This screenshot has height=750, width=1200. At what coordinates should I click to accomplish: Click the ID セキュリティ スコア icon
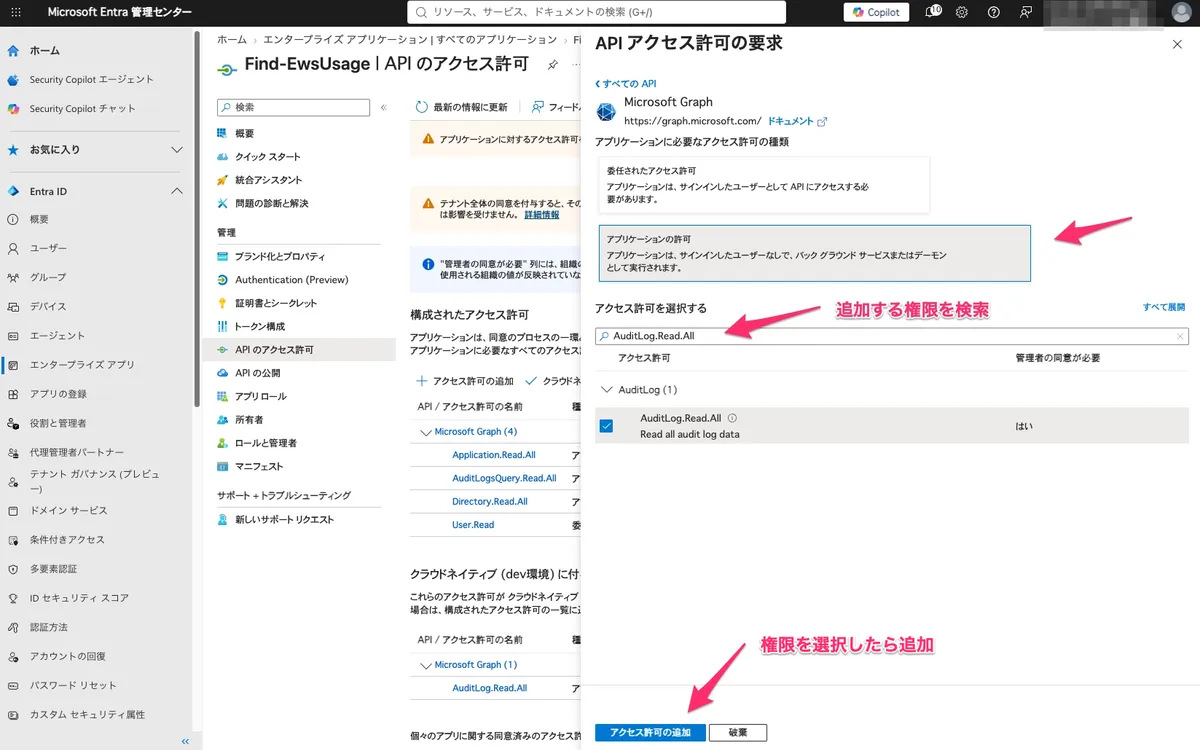pos(13,598)
